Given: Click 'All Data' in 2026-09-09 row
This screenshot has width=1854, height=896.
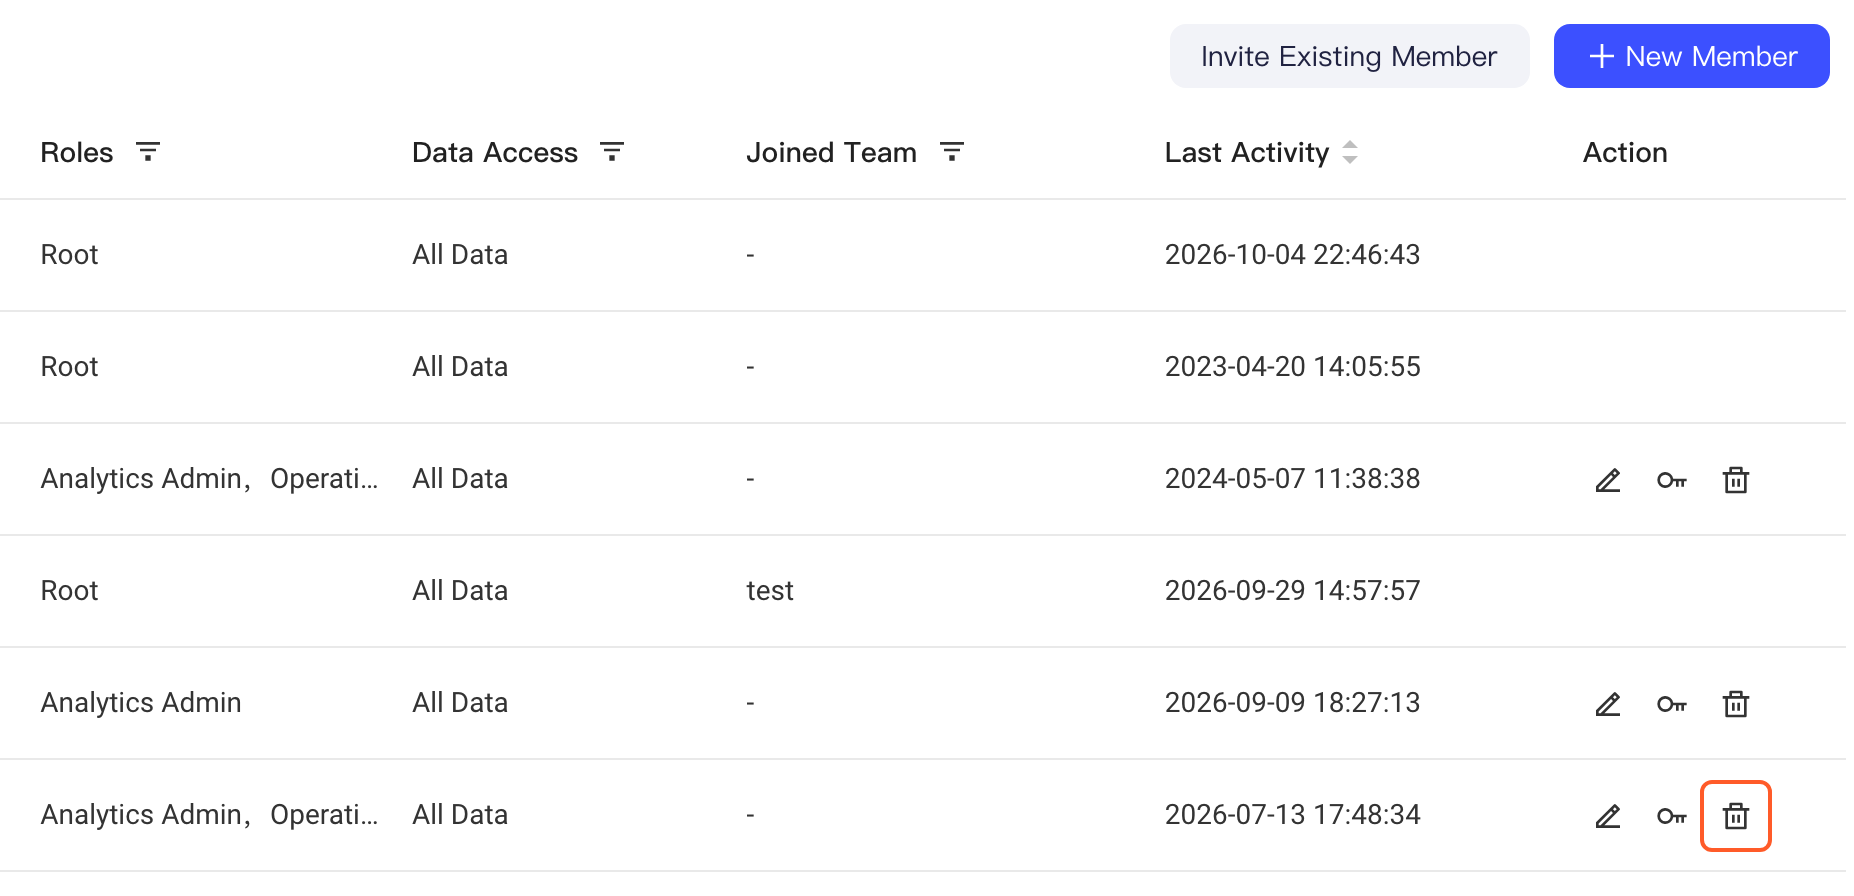Looking at the screenshot, I should (x=460, y=703).
